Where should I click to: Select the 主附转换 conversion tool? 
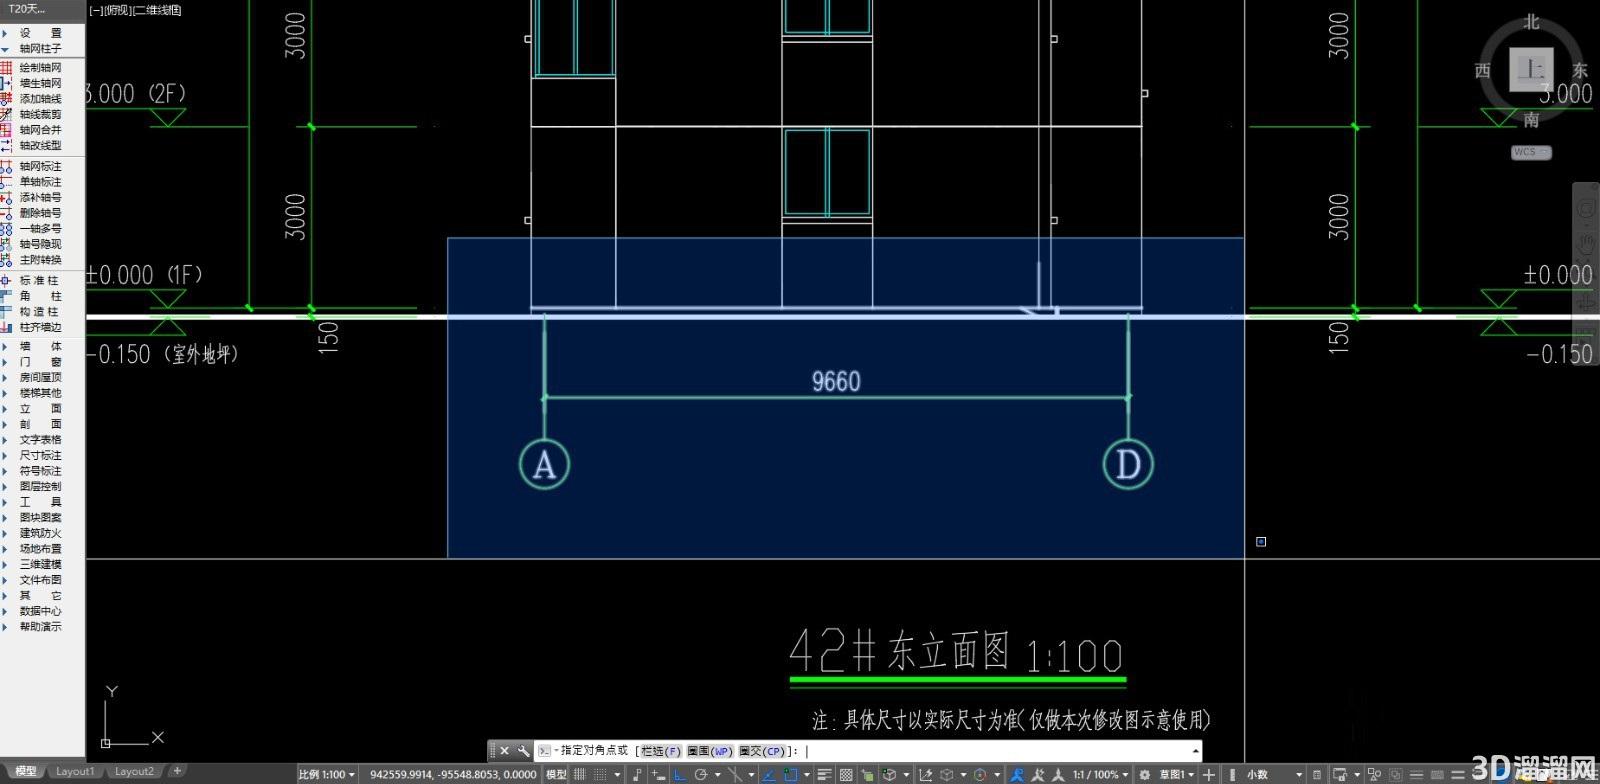[40, 260]
